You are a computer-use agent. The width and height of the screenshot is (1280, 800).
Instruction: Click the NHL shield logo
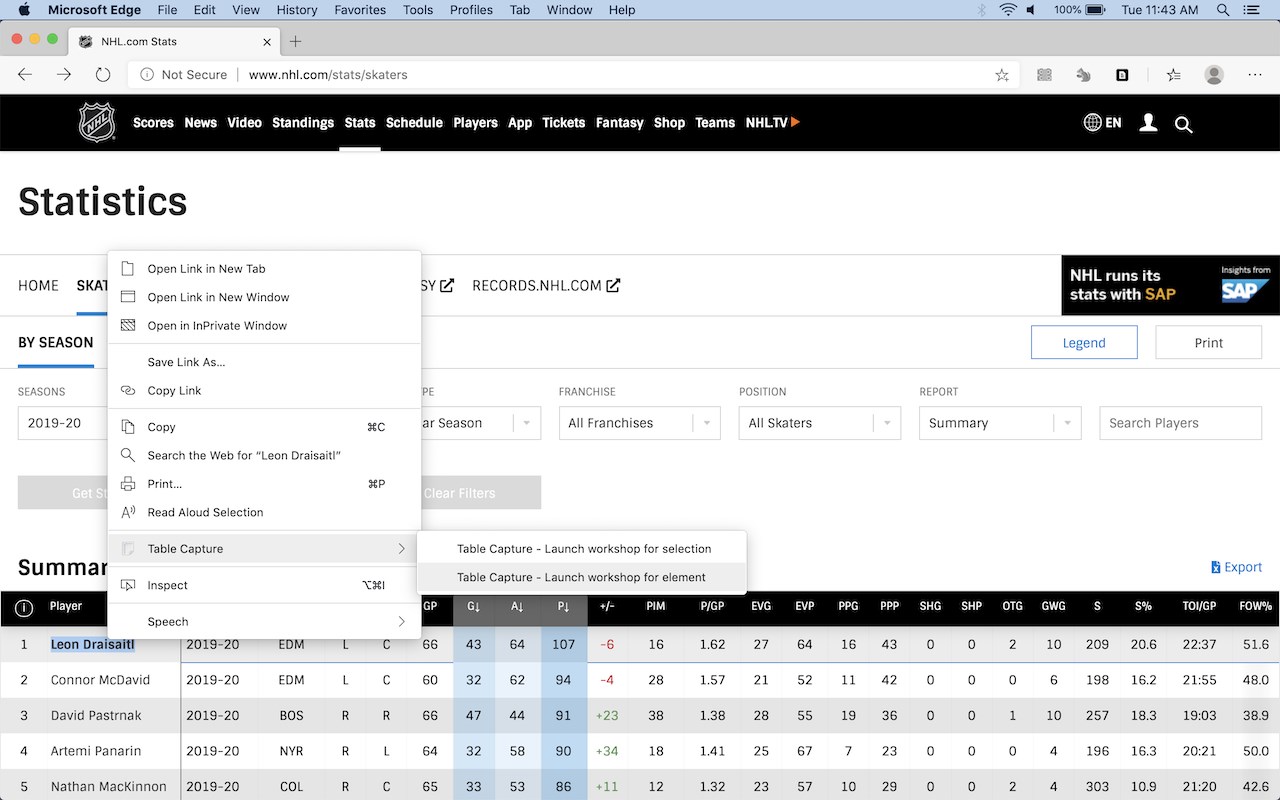coord(97,122)
